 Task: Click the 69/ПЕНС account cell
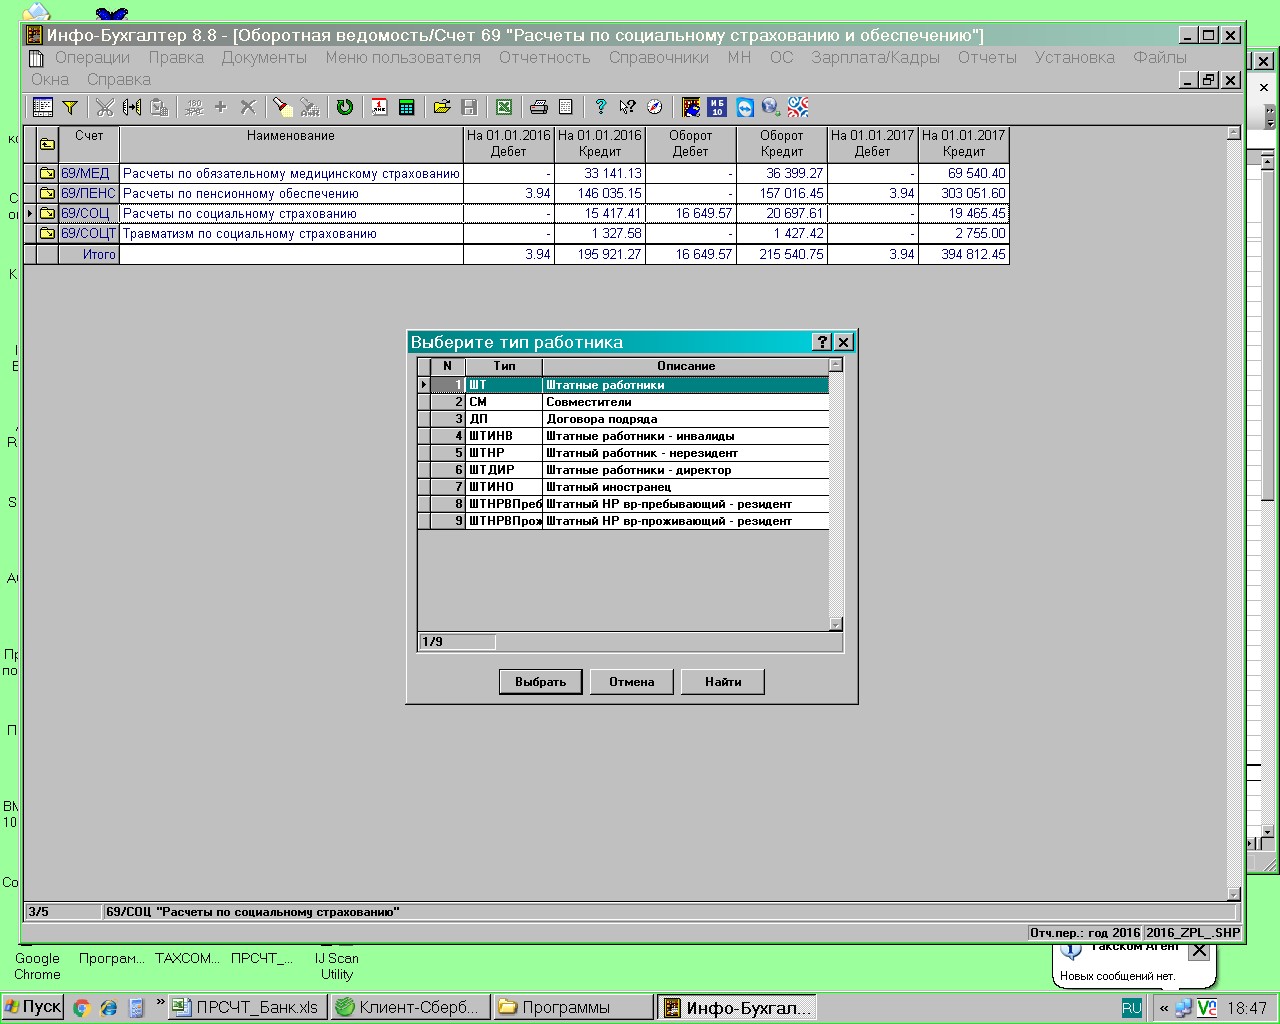click(88, 193)
